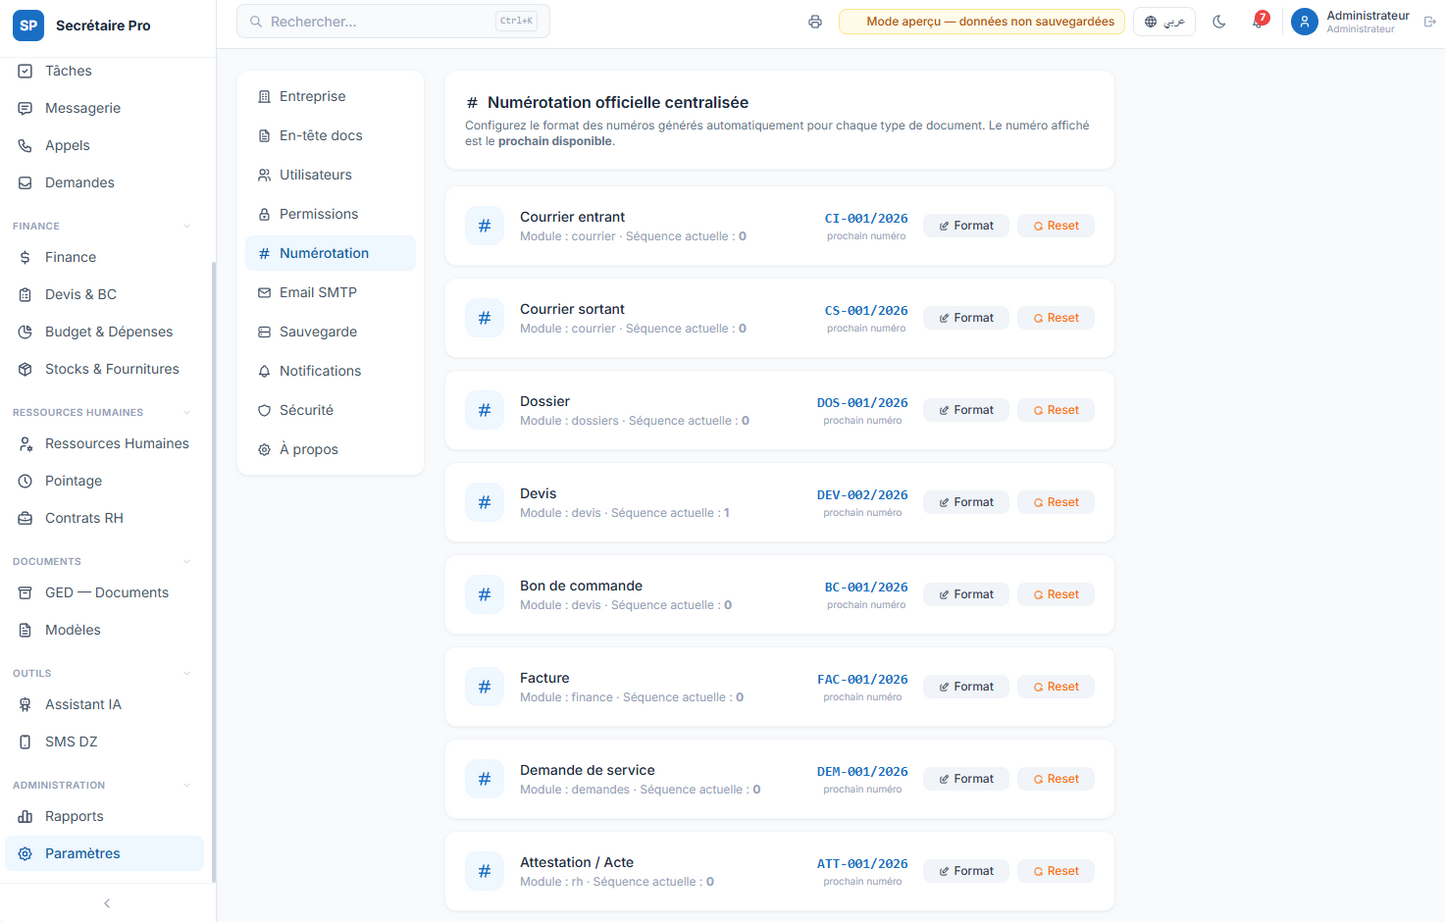This screenshot has height=922, width=1445.
Task: Click the person icon for Ressources Humaines
Action: [x=25, y=443]
